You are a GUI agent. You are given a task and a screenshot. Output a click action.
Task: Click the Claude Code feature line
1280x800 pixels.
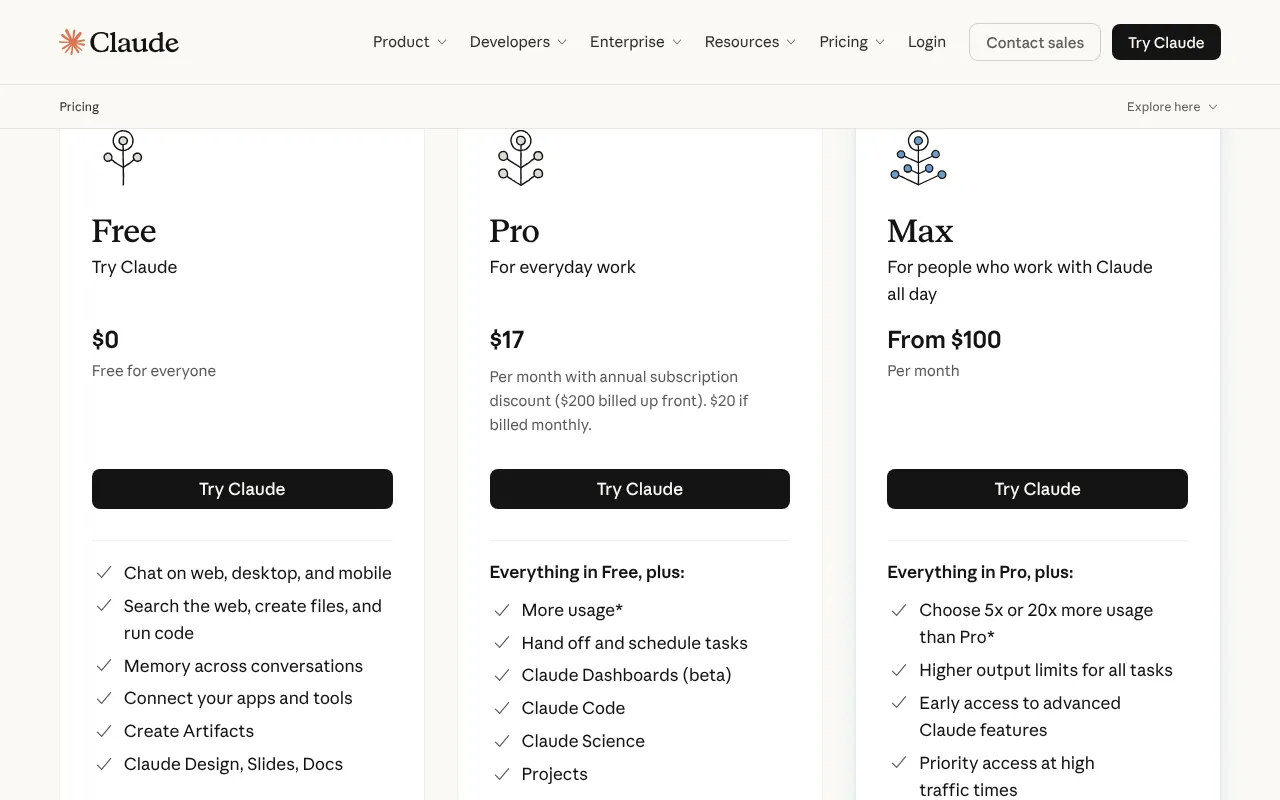pos(573,708)
